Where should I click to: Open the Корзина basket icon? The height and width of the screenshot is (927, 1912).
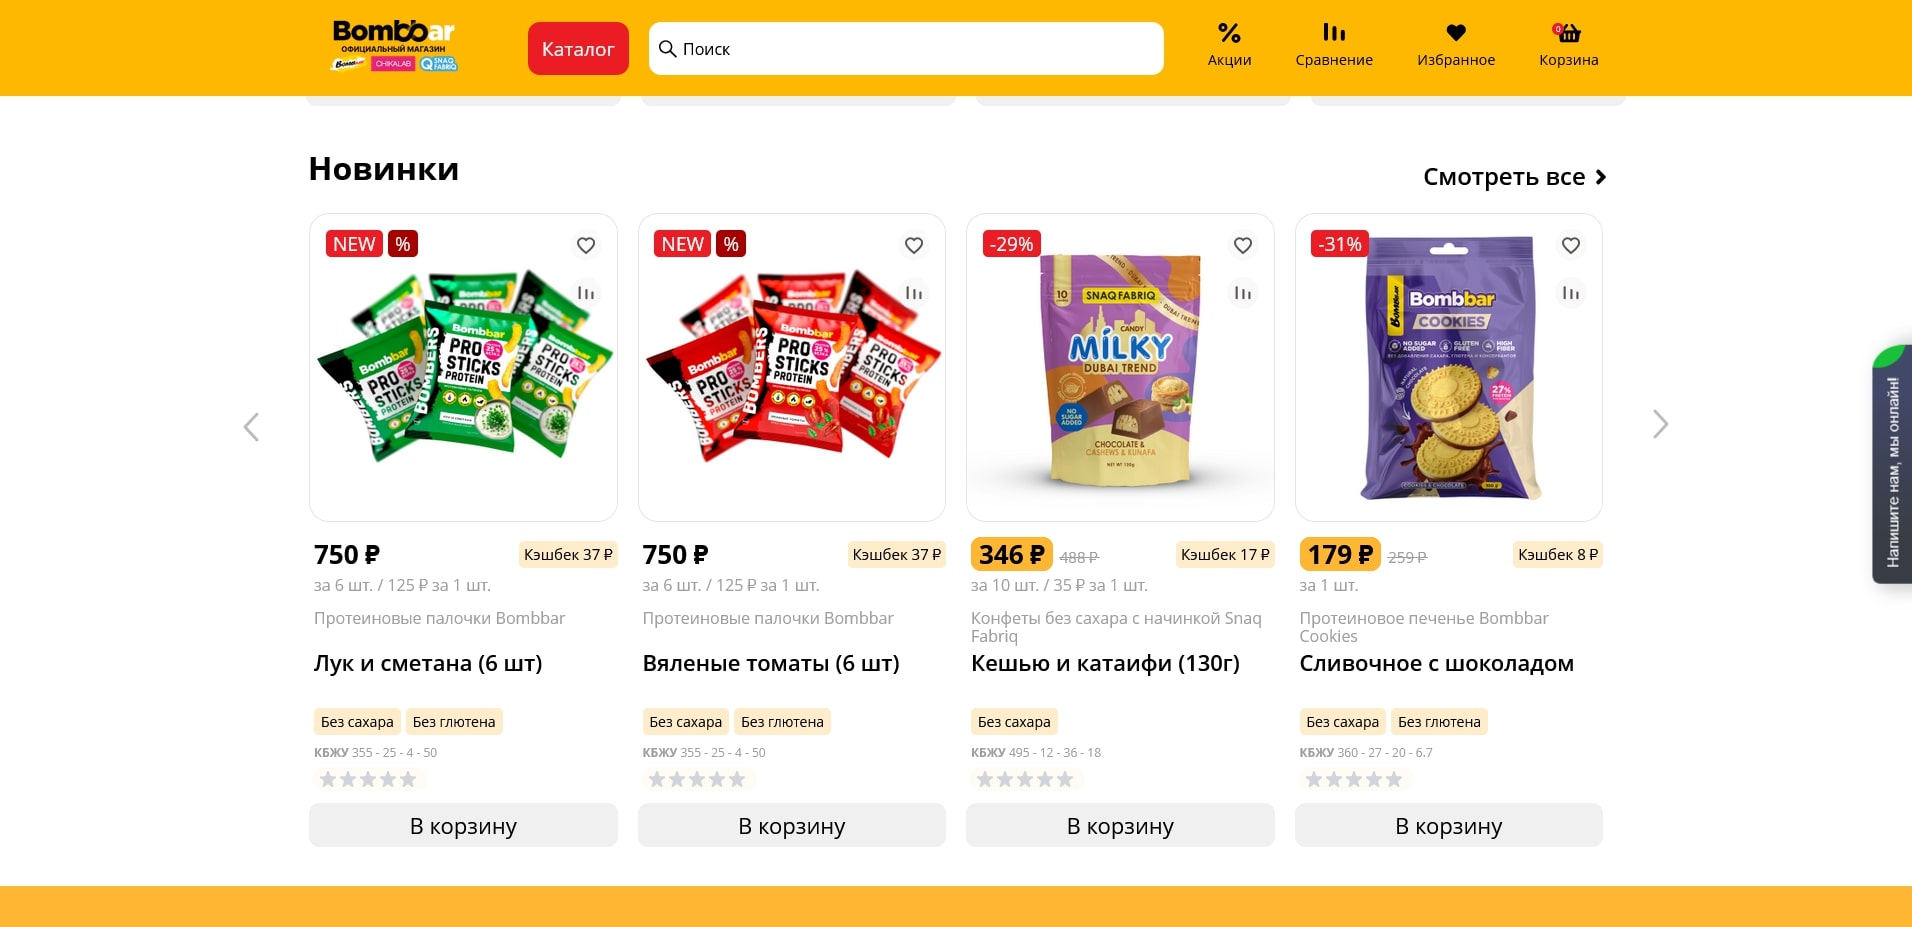click(x=1568, y=34)
